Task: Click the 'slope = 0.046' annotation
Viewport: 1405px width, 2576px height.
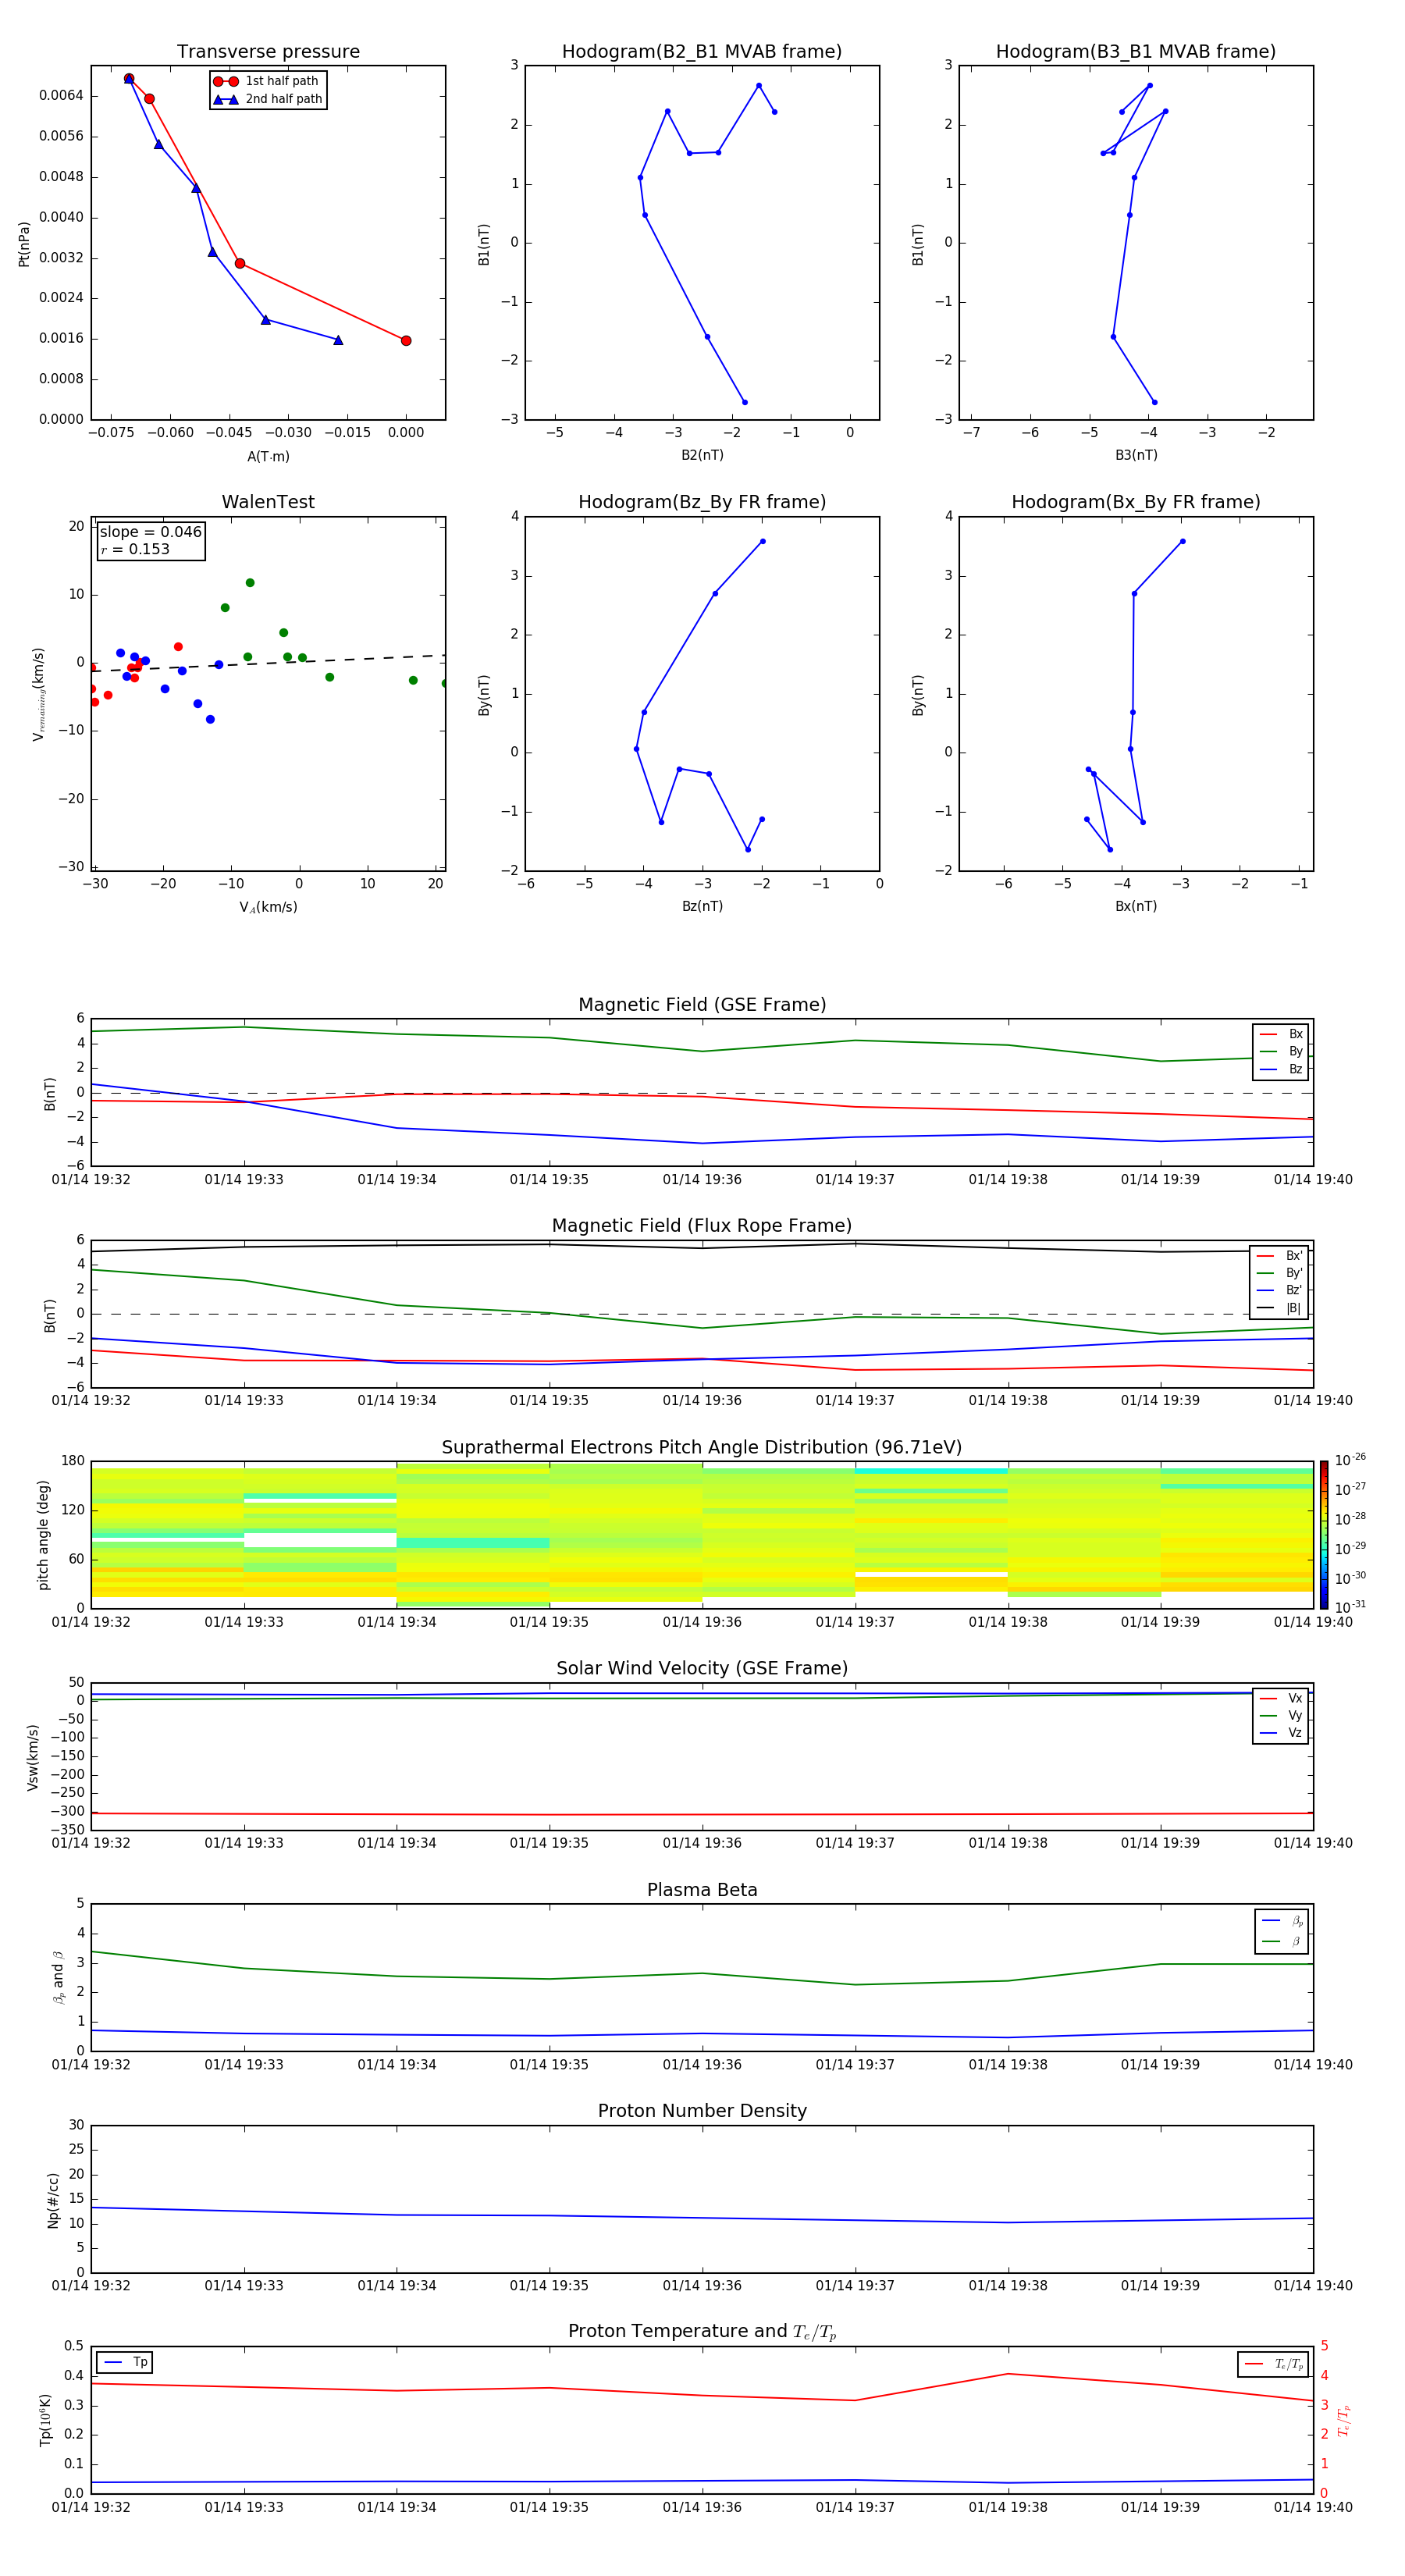Action: click(151, 532)
